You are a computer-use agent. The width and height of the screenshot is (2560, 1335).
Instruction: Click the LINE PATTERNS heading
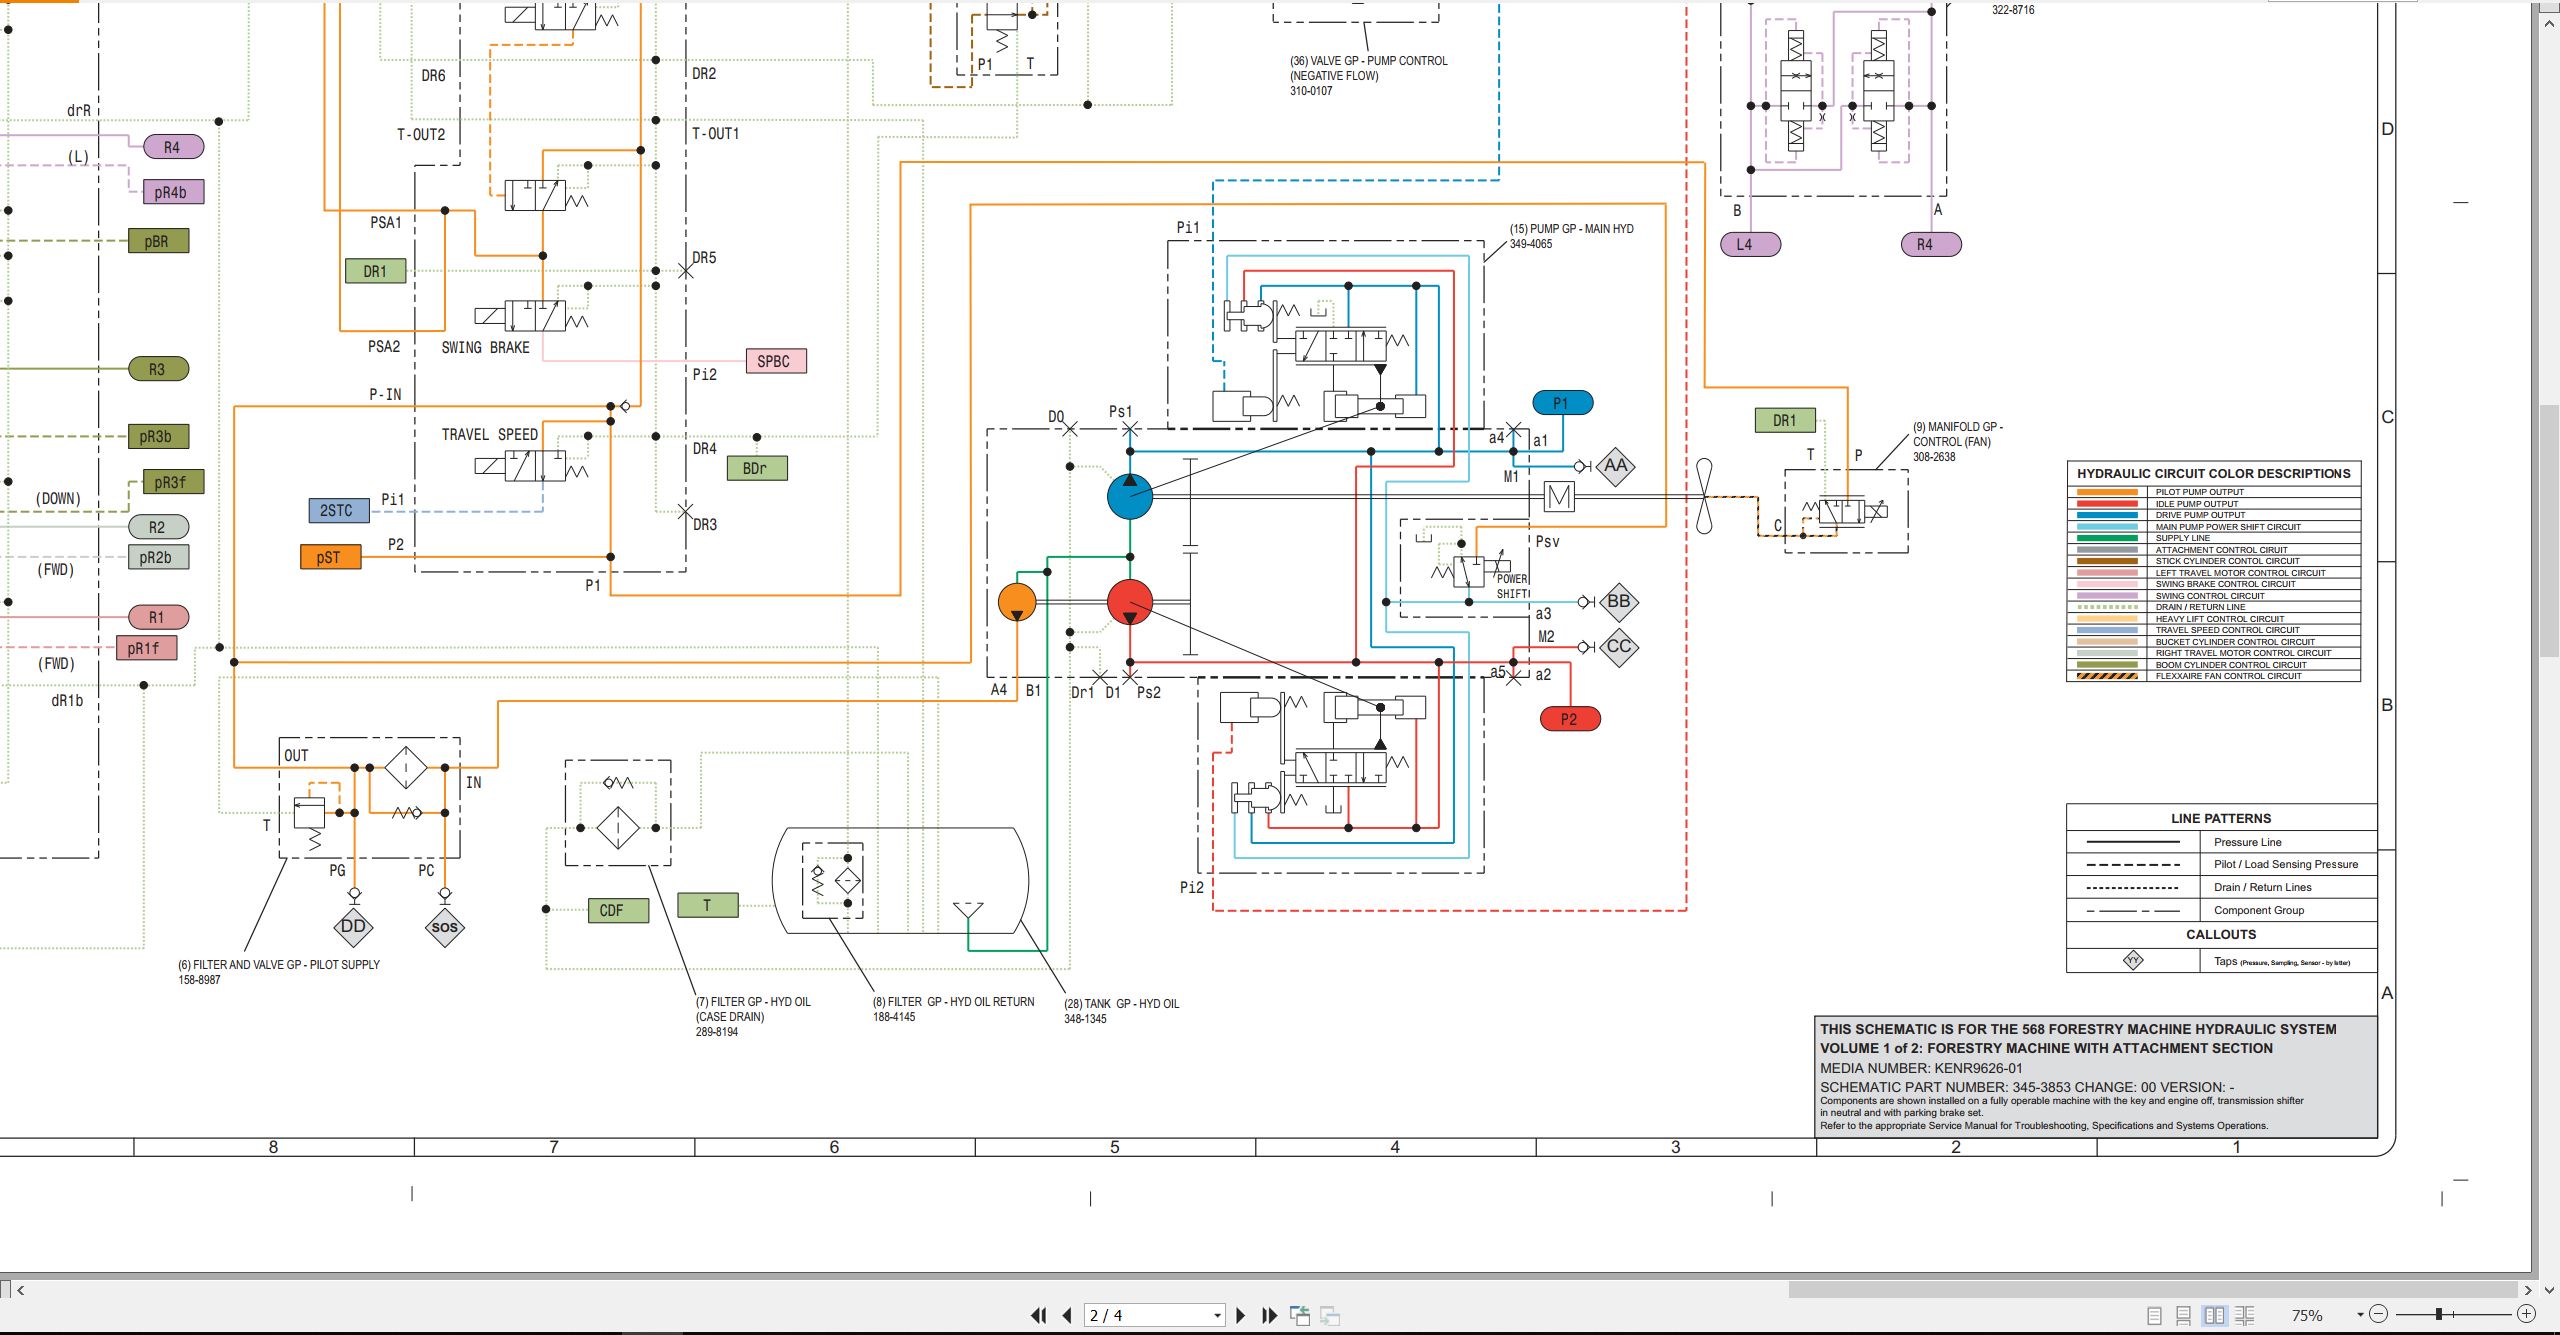point(2221,818)
